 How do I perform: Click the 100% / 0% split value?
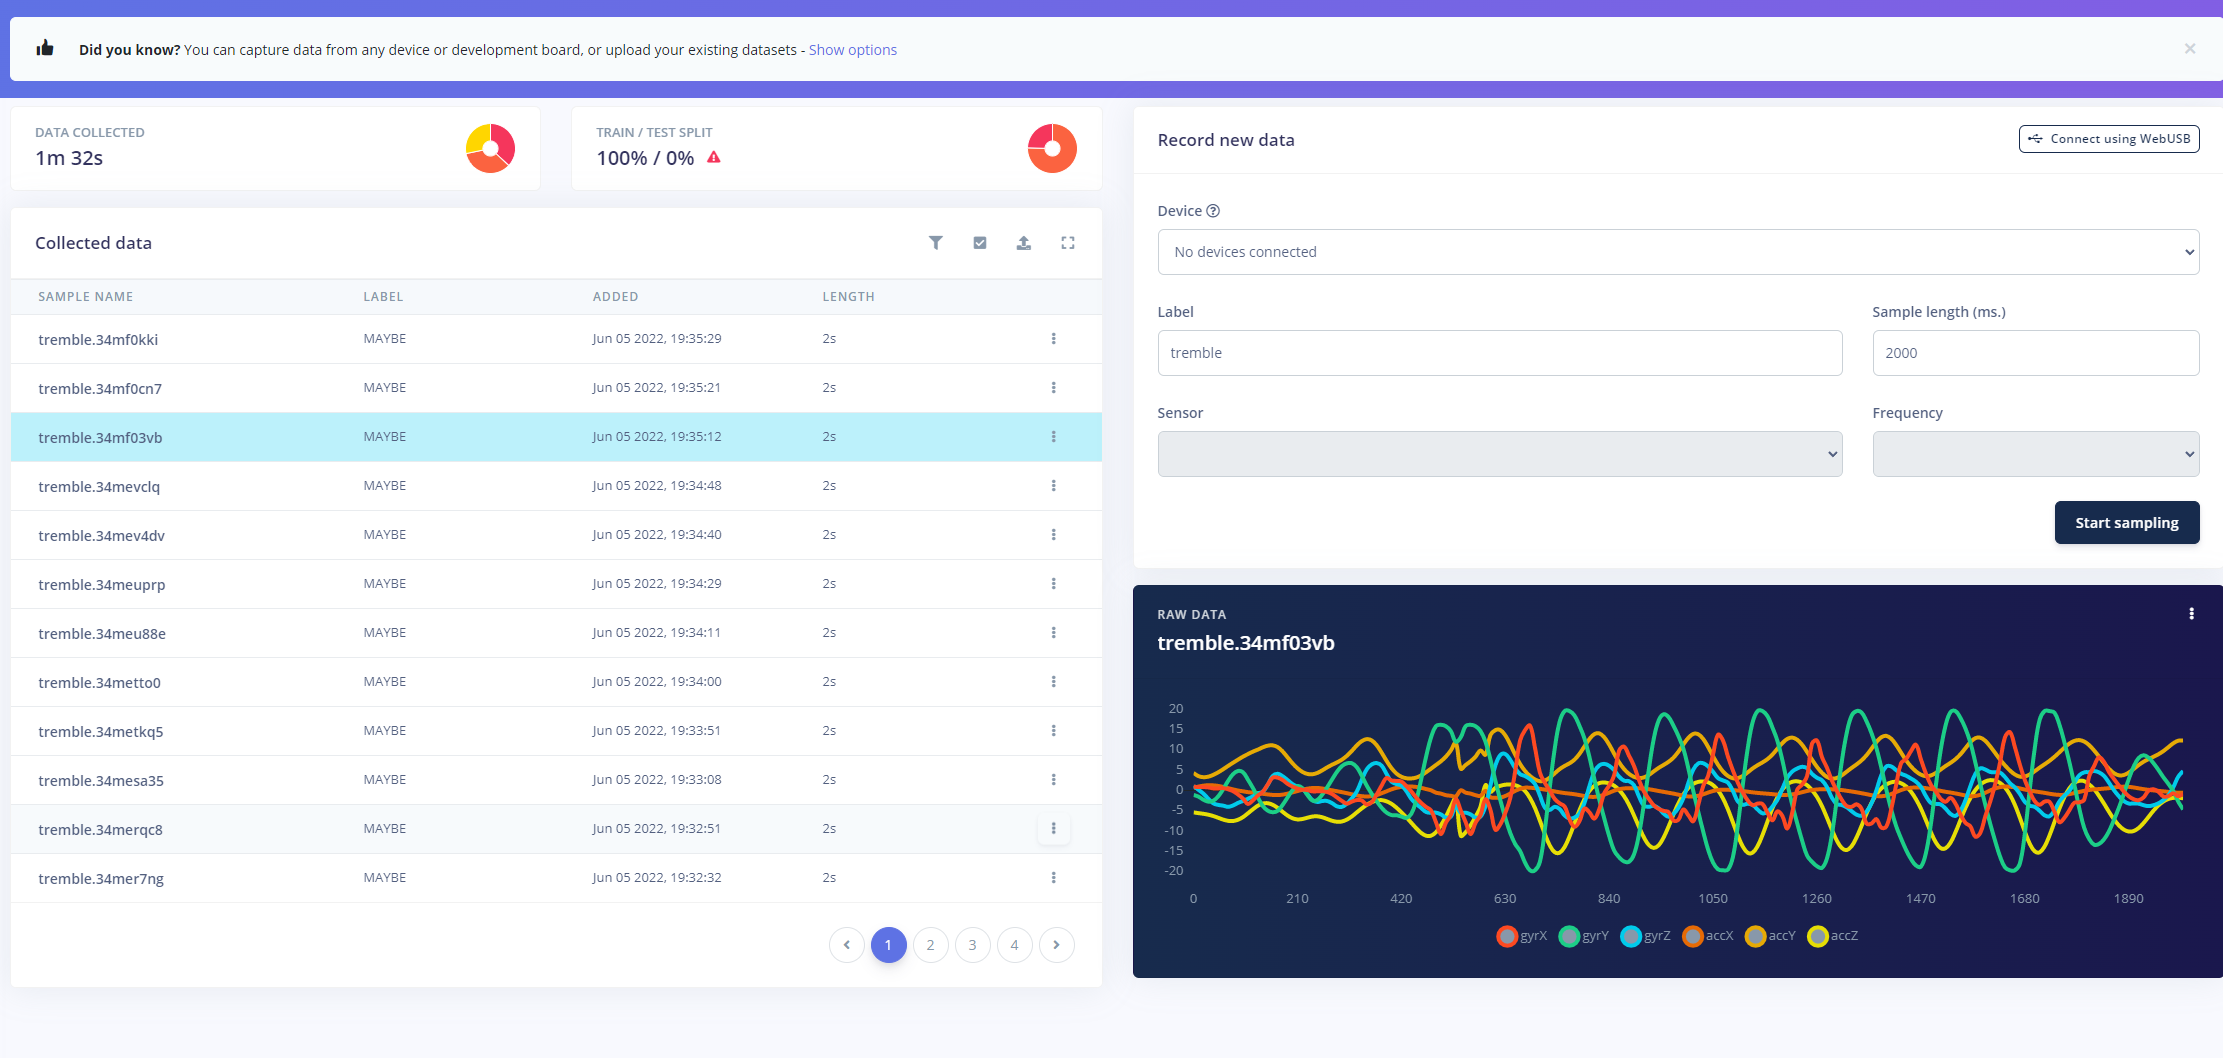click(x=645, y=158)
